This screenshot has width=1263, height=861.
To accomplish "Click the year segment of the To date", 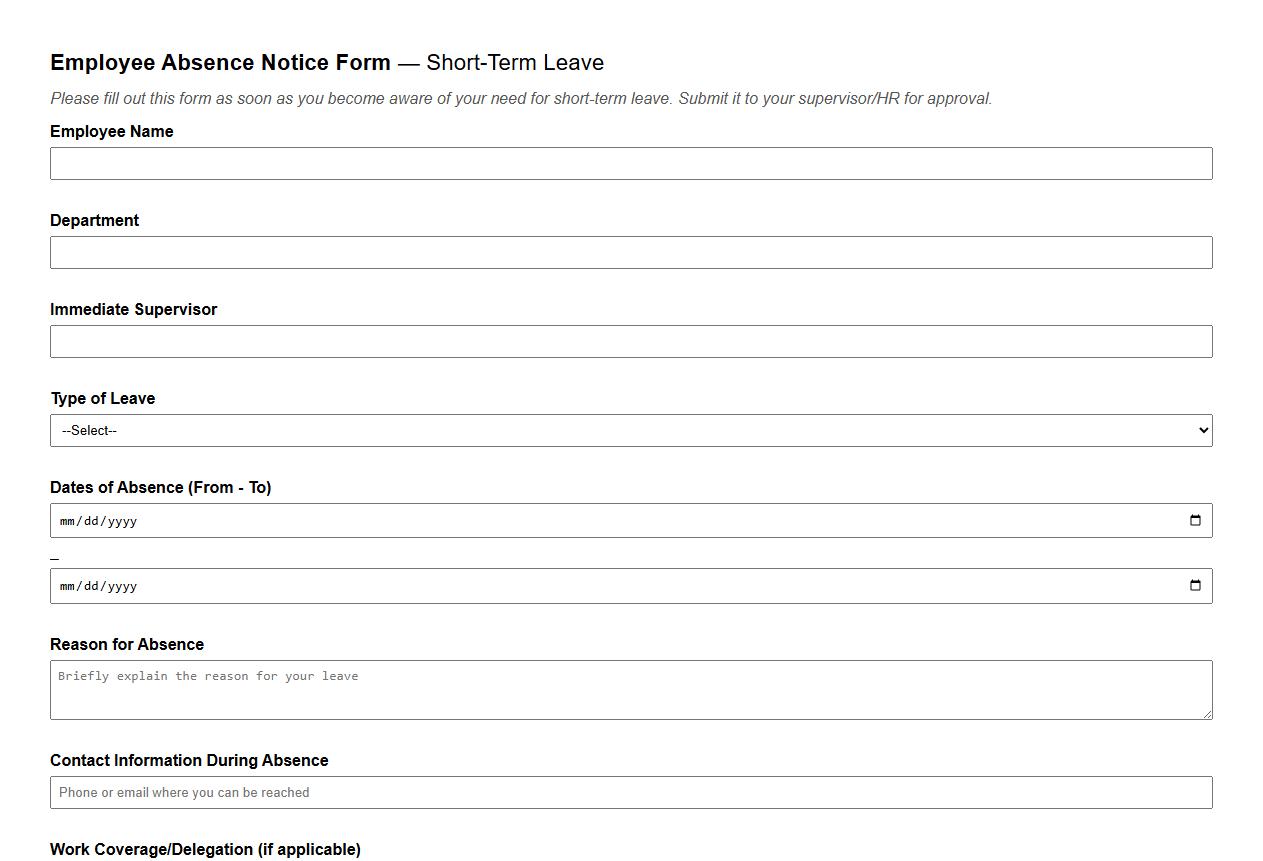I will (x=123, y=585).
